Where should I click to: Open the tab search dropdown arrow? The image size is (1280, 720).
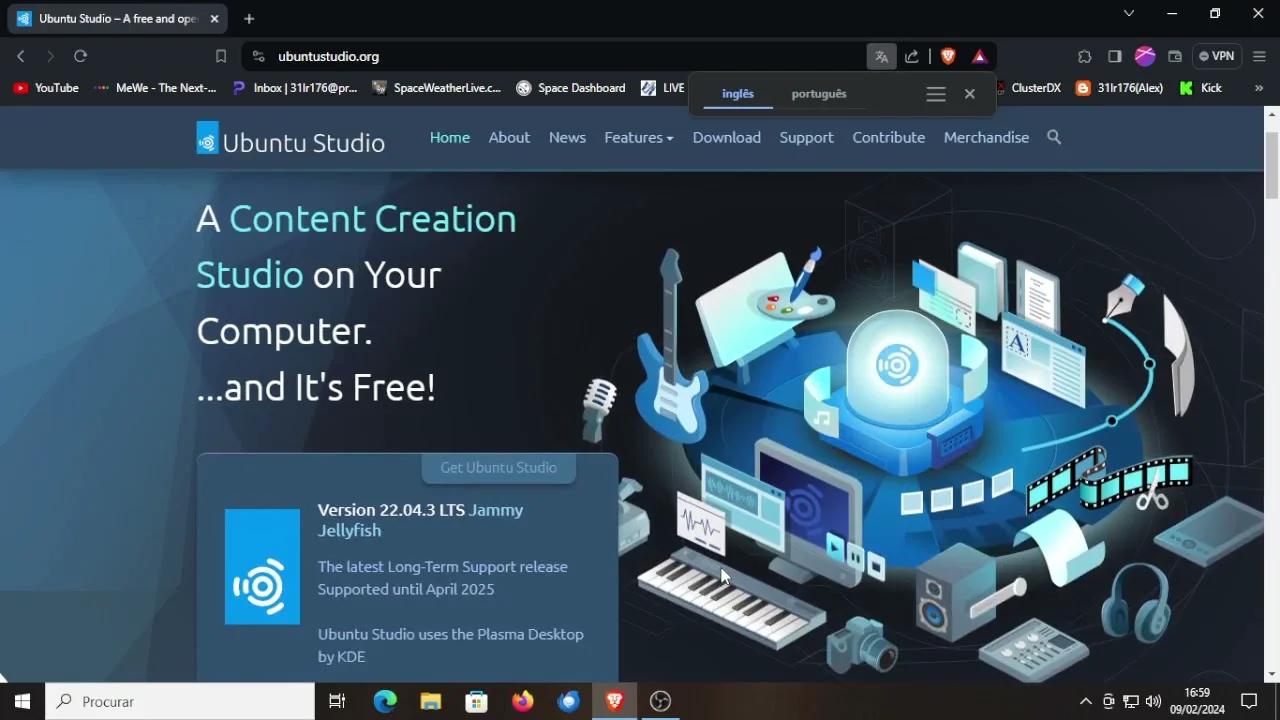[1129, 13]
